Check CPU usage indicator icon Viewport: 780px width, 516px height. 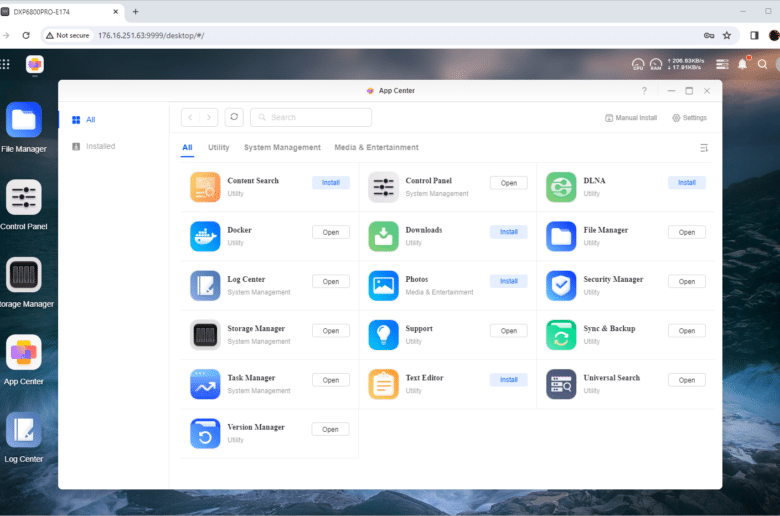tap(638, 64)
